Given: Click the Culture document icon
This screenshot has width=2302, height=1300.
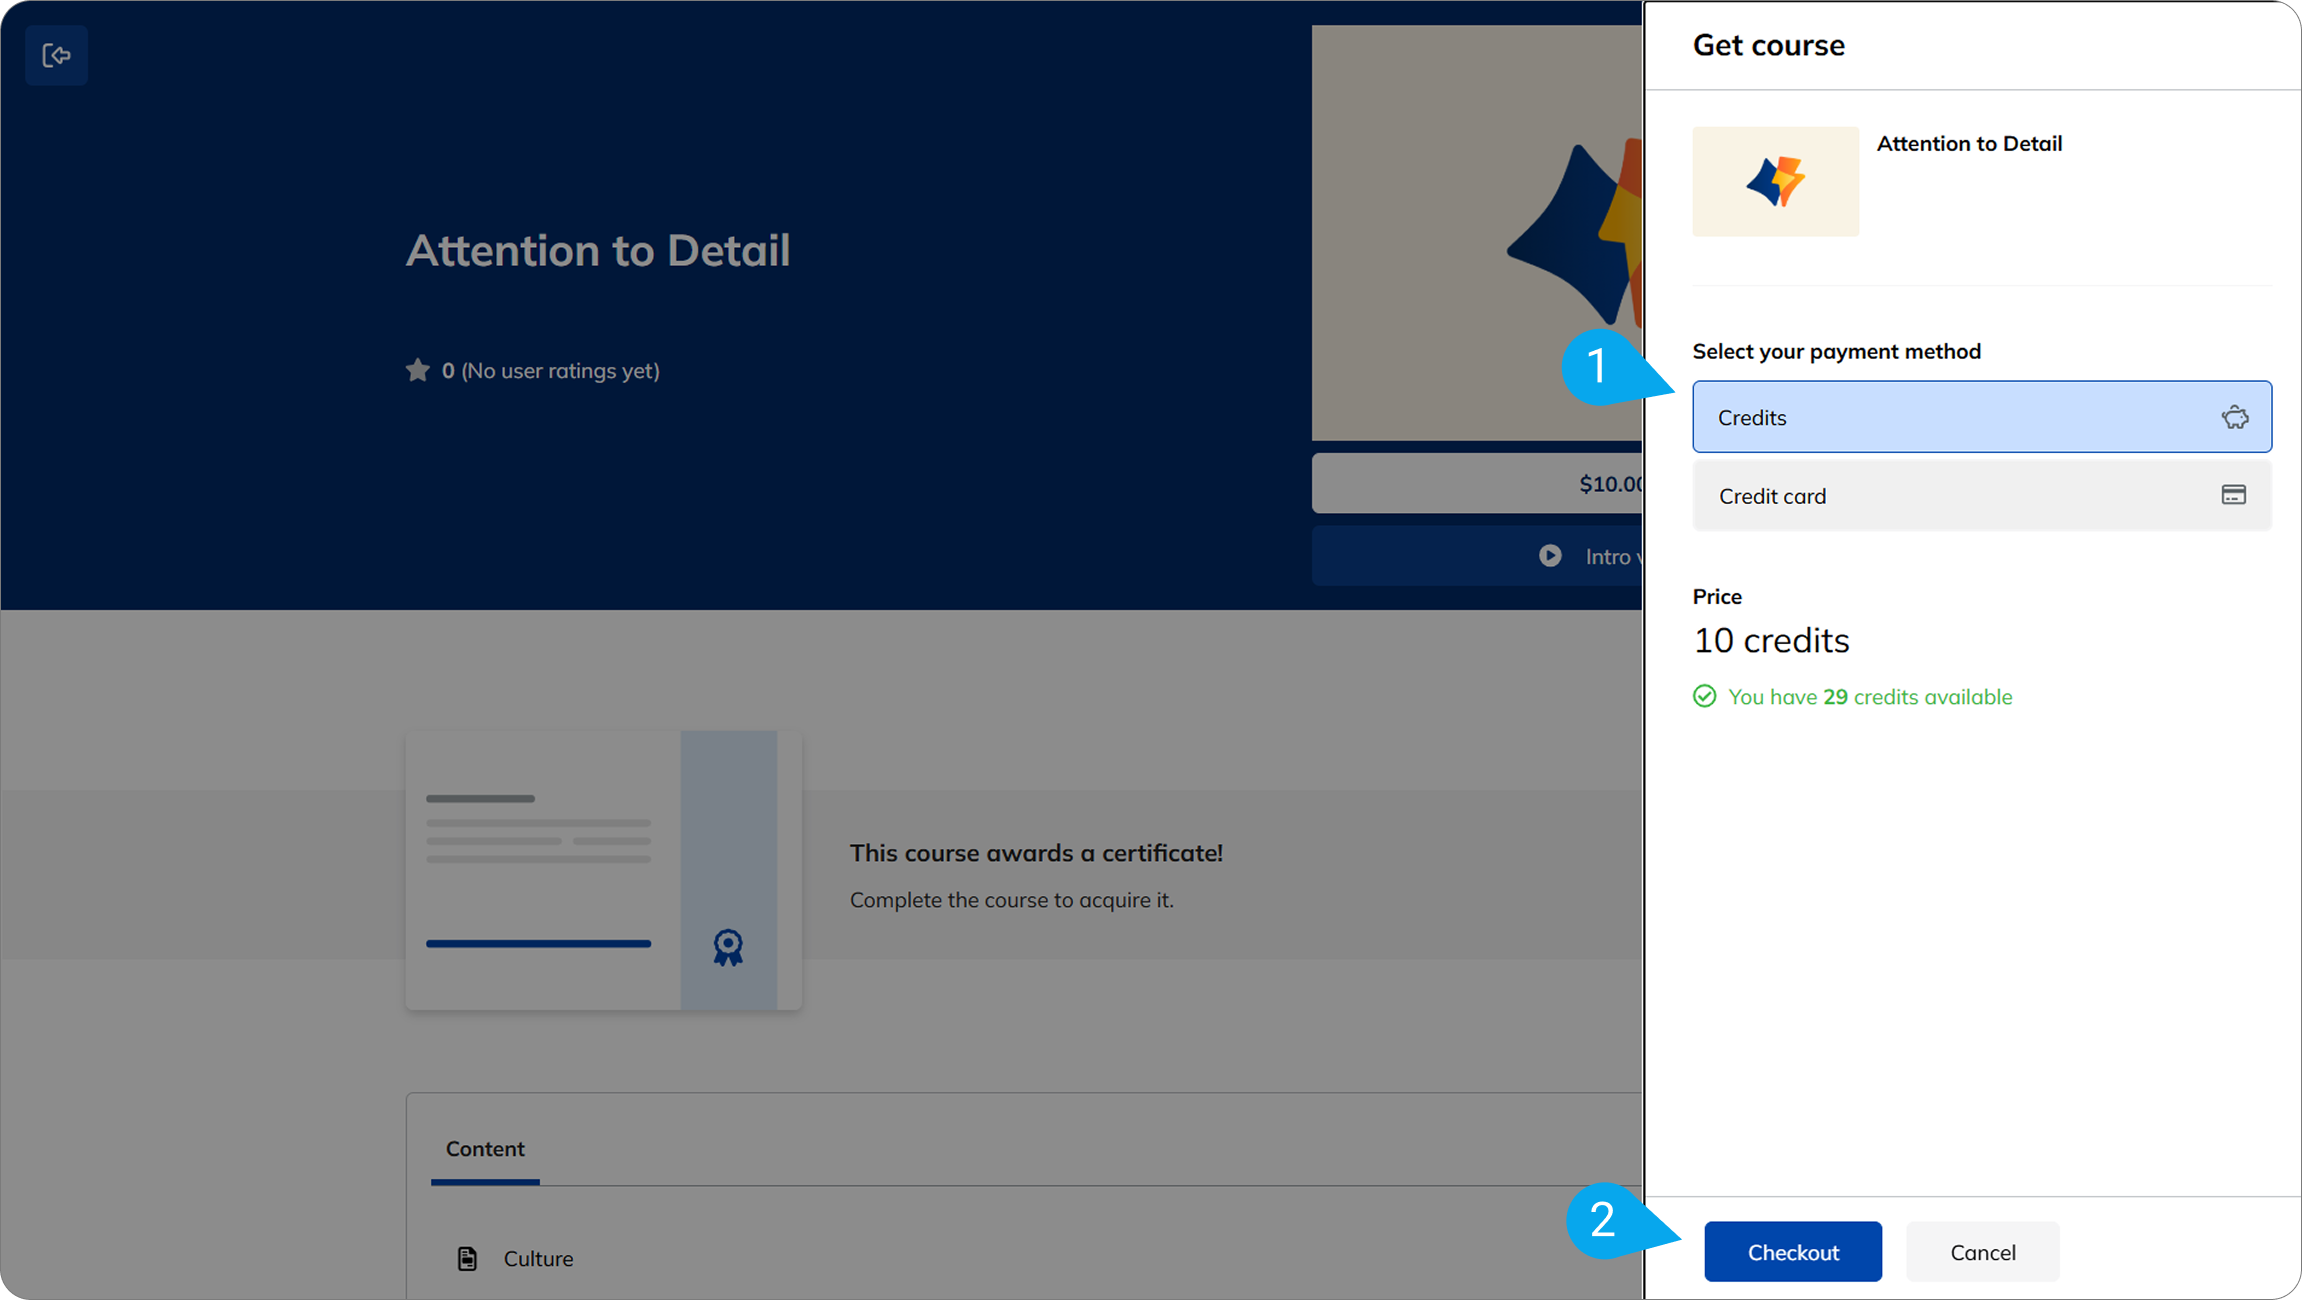Looking at the screenshot, I should click(467, 1258).
